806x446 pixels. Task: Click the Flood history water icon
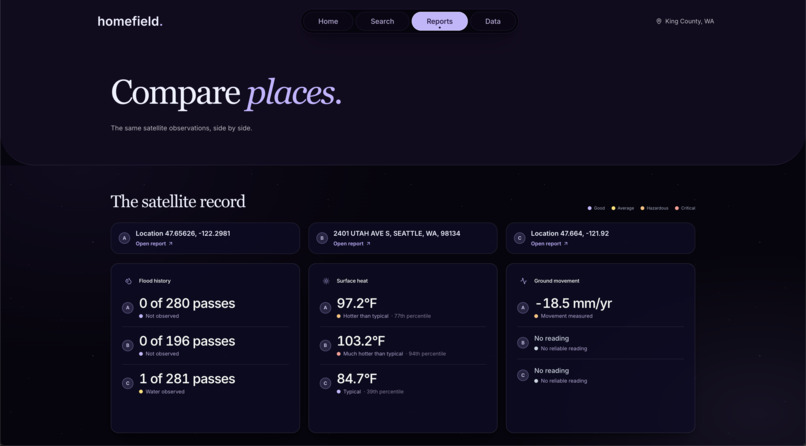coord(129,281)
